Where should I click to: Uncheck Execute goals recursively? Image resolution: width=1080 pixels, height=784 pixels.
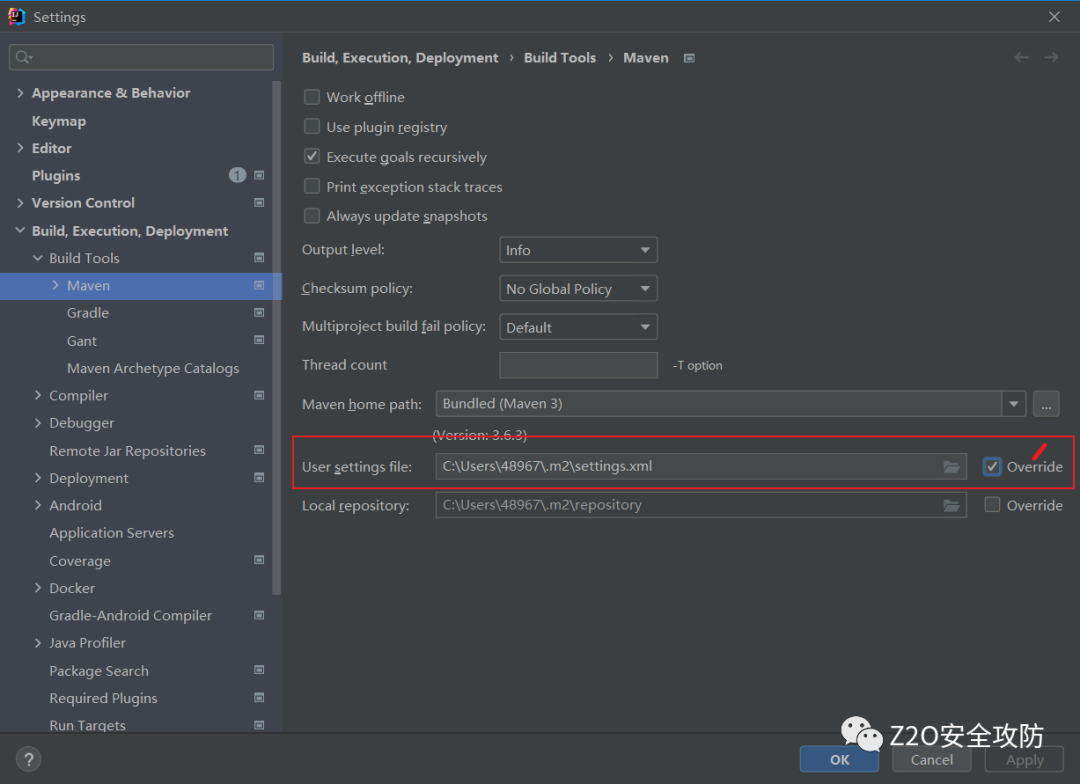pyautogui.click(x=312, y=156)
